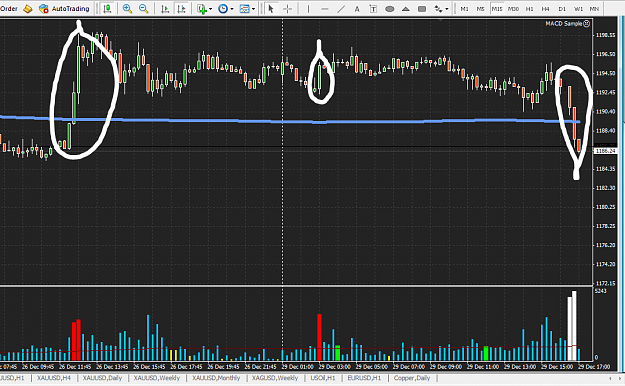The height and width of the screenshot is (386, 625).
Task: Toggle the AutoTrading button
Action: coord(64,8)
